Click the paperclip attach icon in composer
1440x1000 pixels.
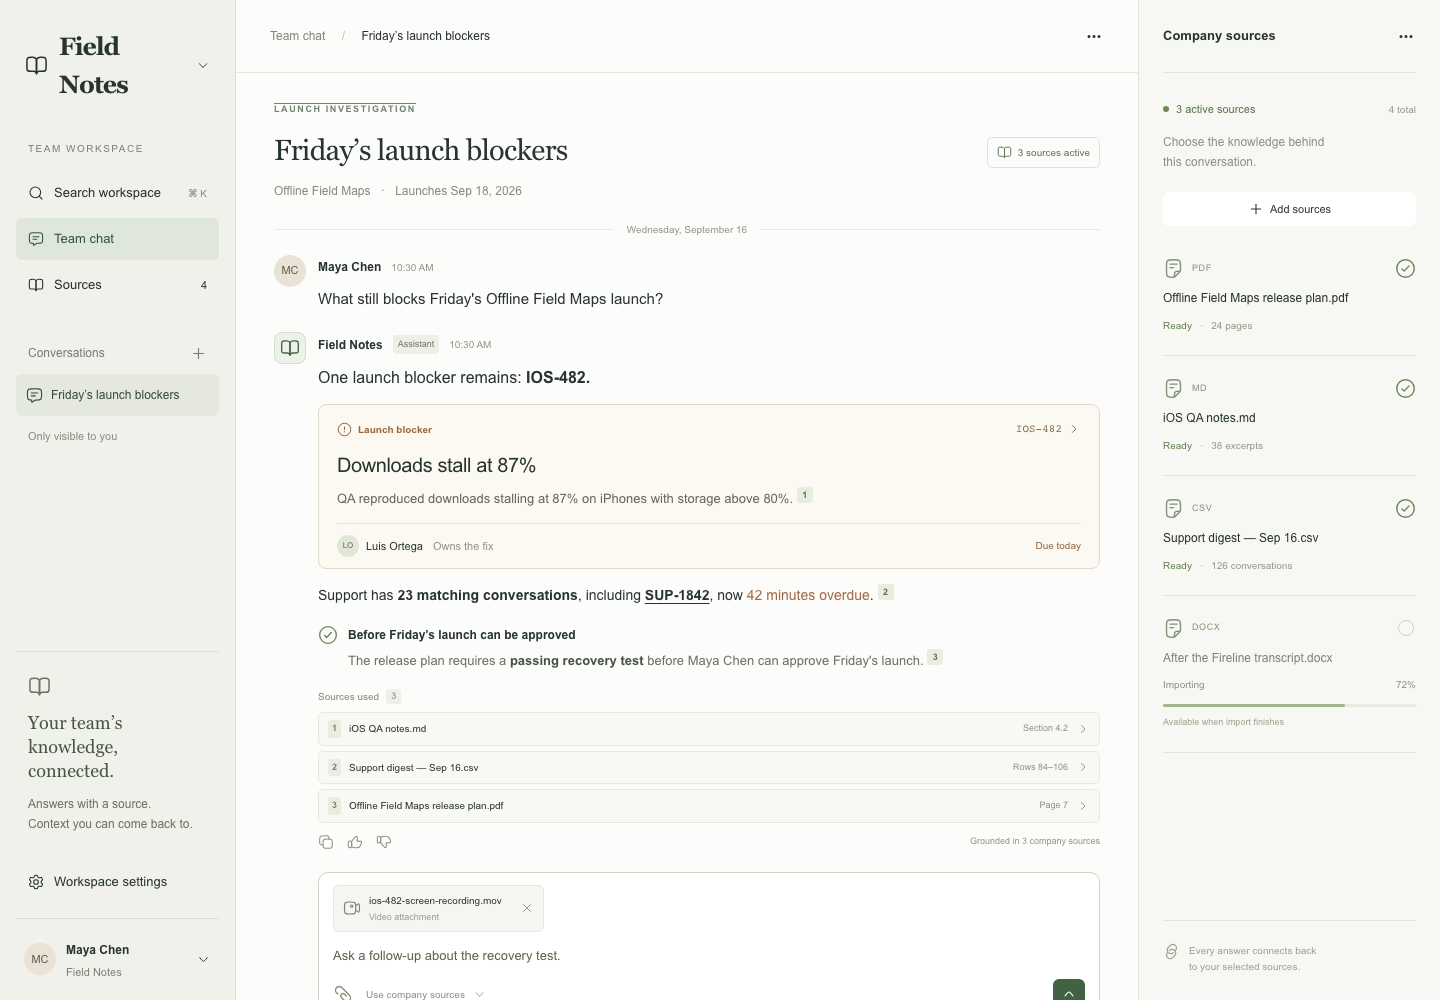point(343,993)
